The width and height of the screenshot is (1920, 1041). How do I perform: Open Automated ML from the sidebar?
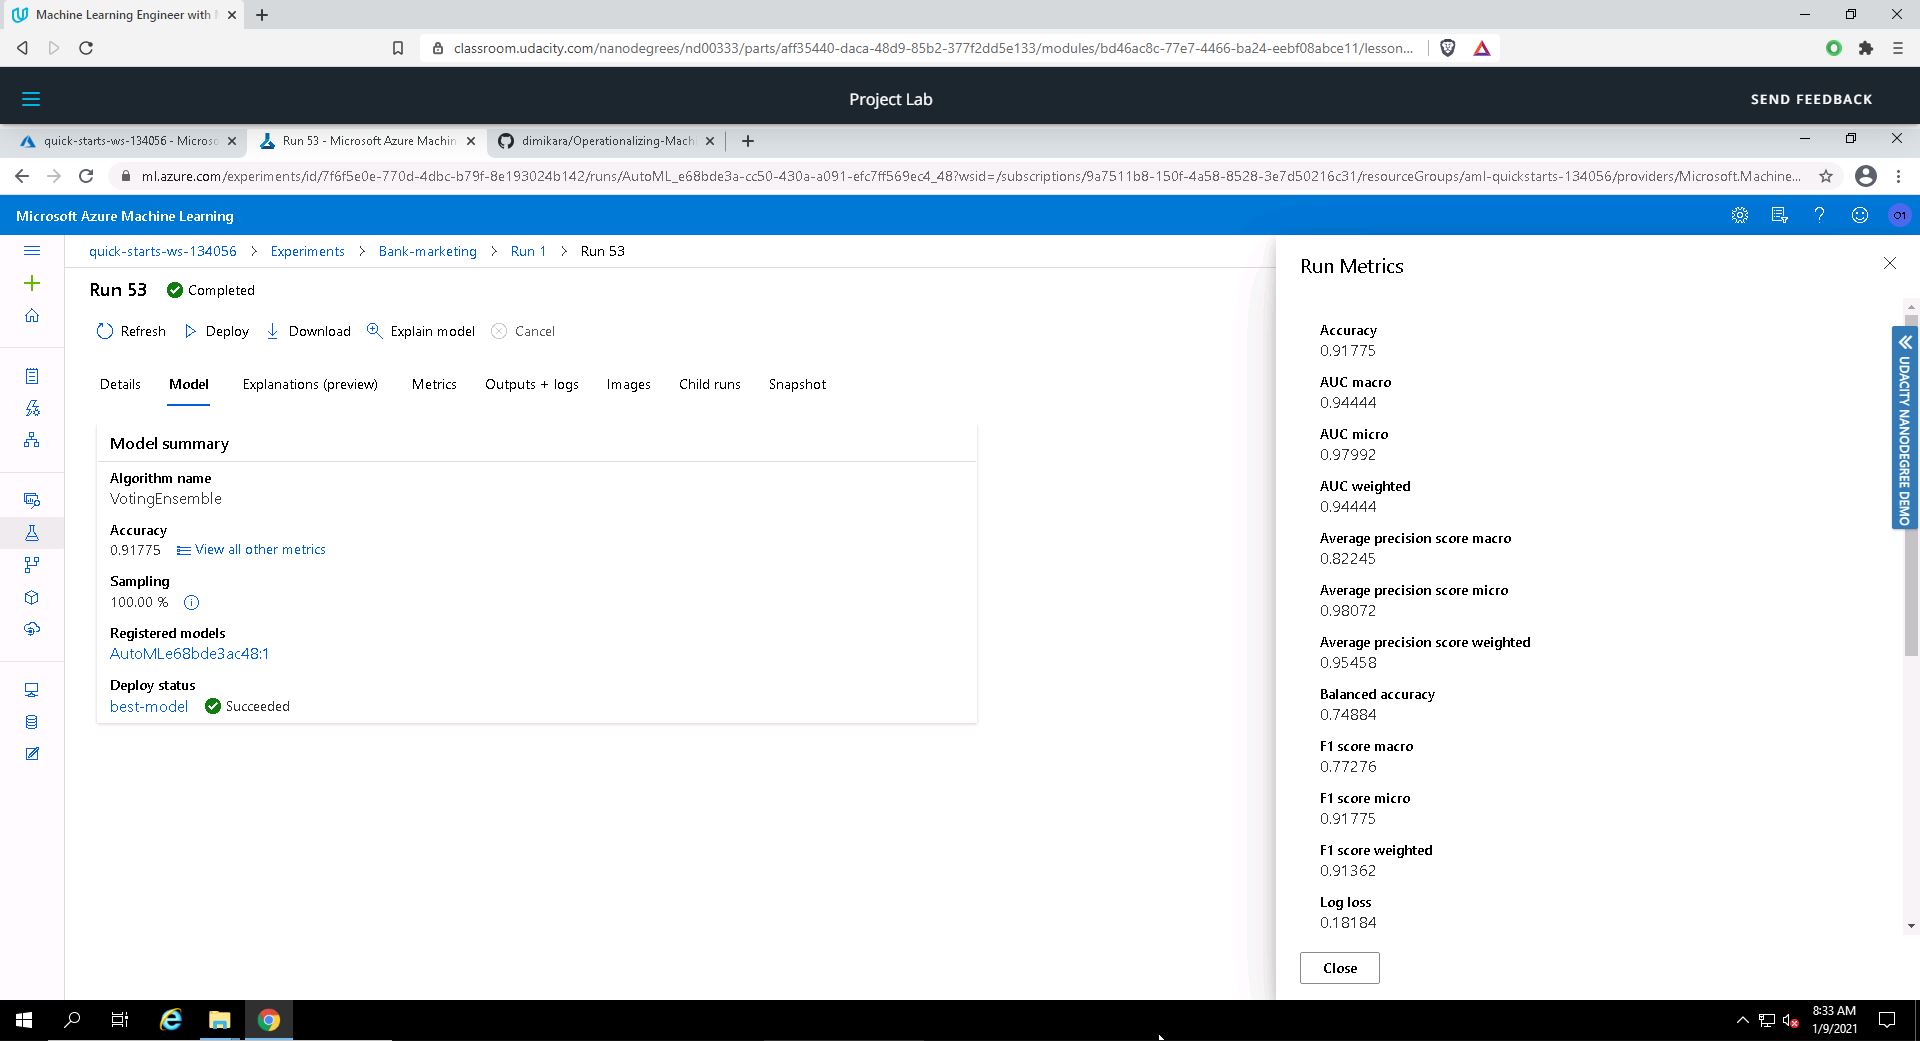(x=32, y=408)
